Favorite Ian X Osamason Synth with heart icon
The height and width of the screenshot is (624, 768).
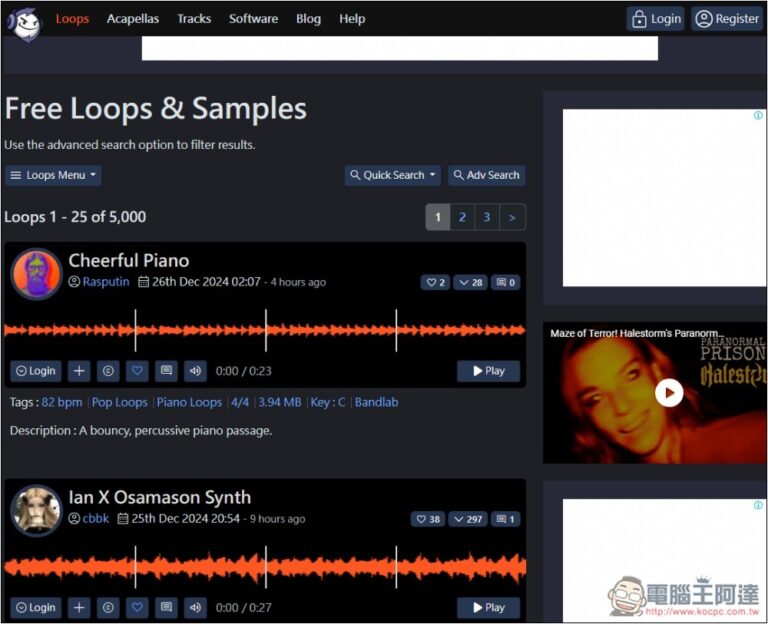[138, 607]
